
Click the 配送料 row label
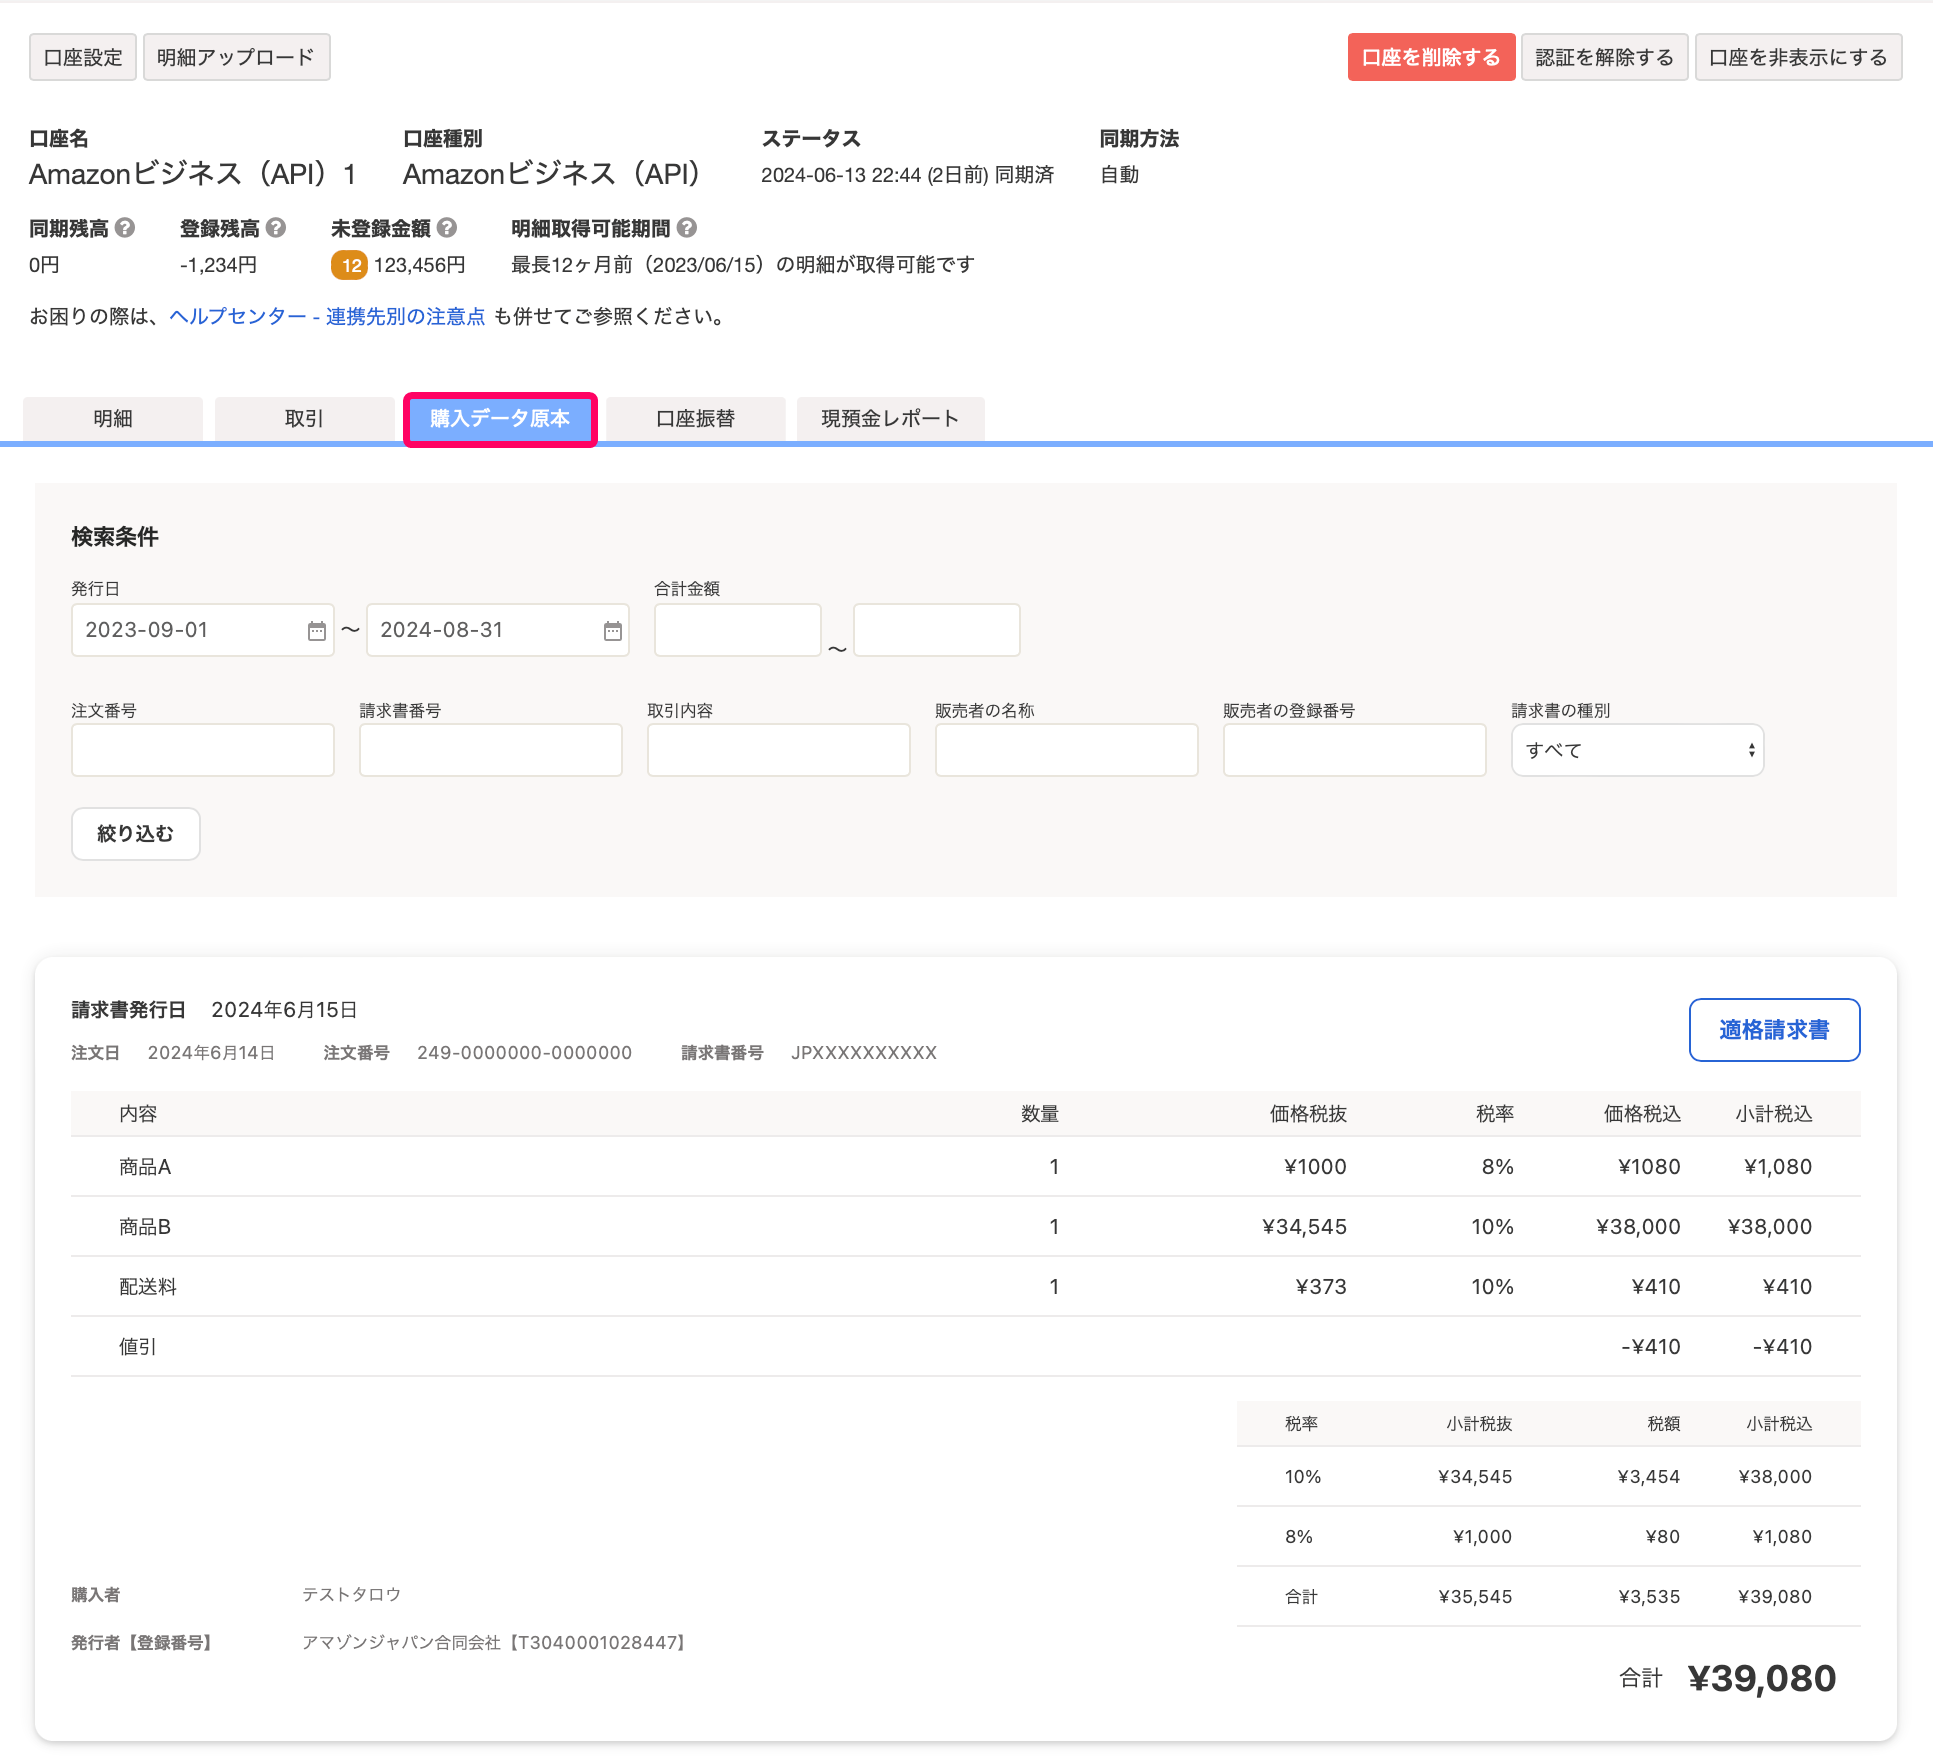coord(148,1287)
